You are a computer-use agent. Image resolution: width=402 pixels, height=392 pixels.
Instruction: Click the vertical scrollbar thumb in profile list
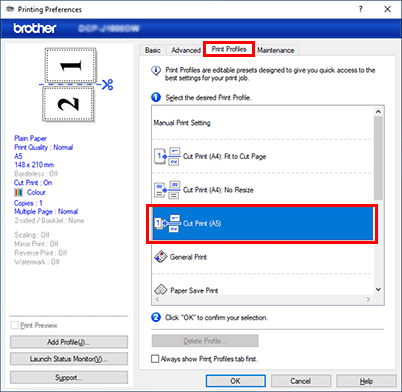[378, 158]
